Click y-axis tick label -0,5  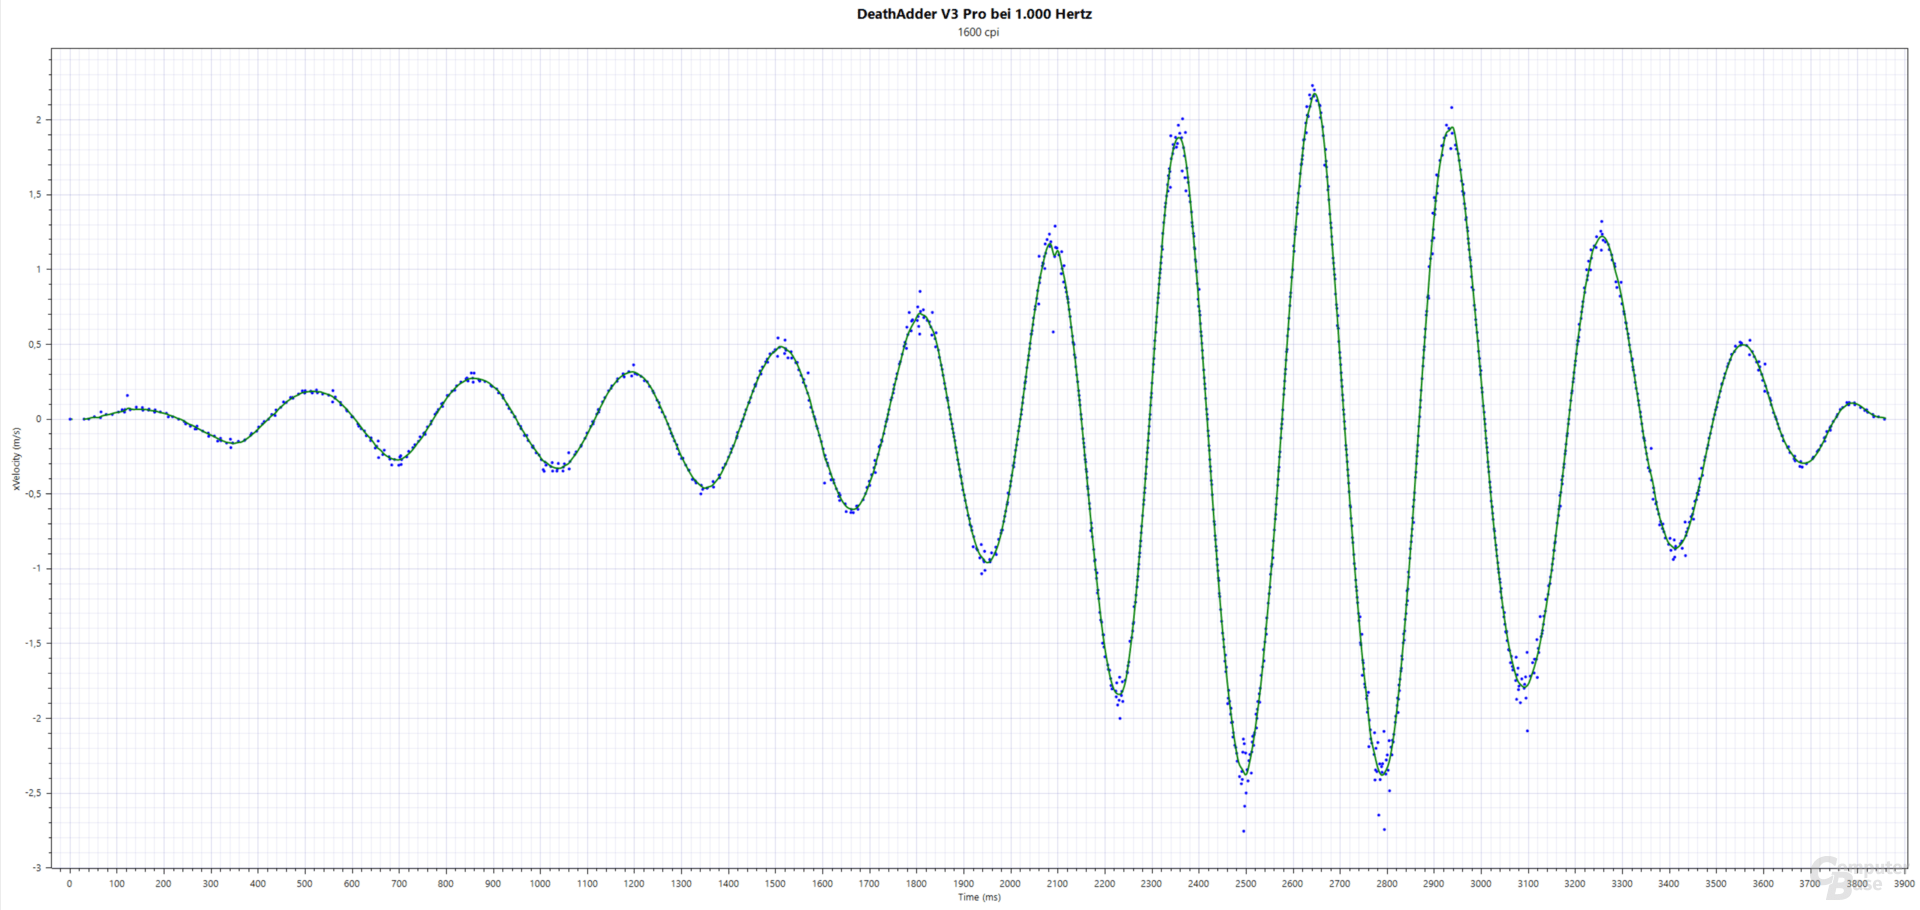(x=34, y=494)
